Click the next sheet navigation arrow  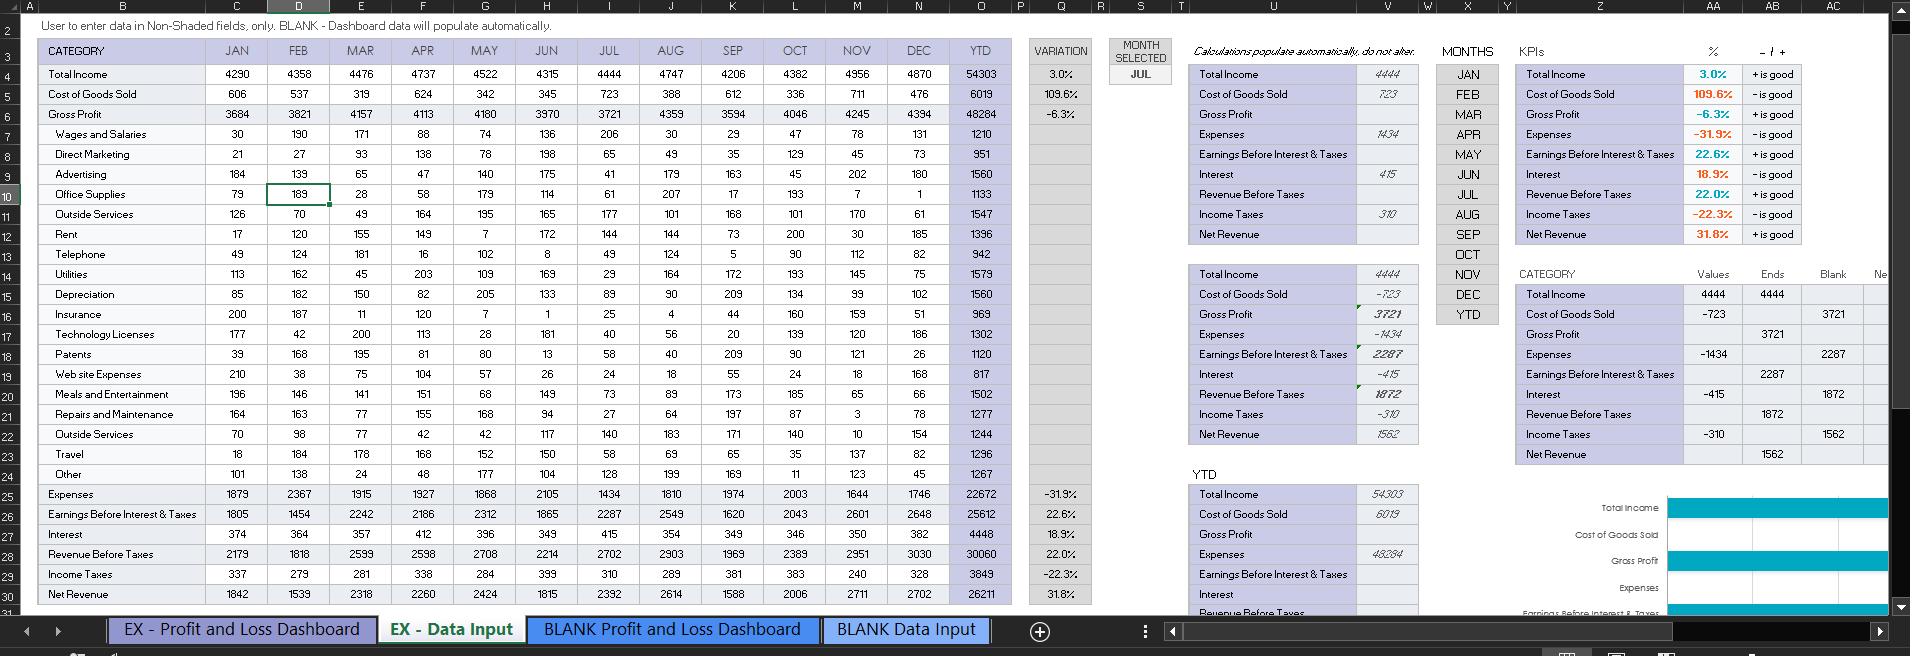58,631
